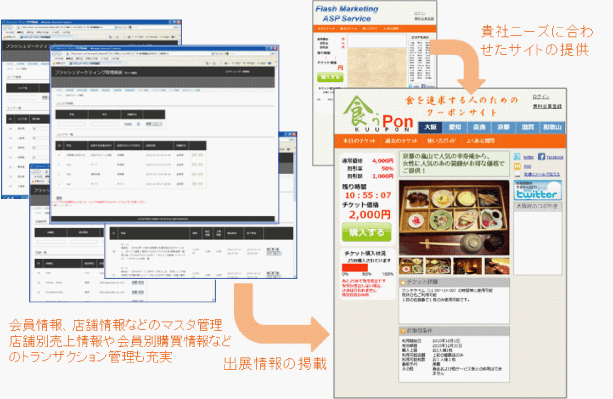Click the Facebook icon in the share area
The image size is (613, 399).
click(x=541, y=156)
